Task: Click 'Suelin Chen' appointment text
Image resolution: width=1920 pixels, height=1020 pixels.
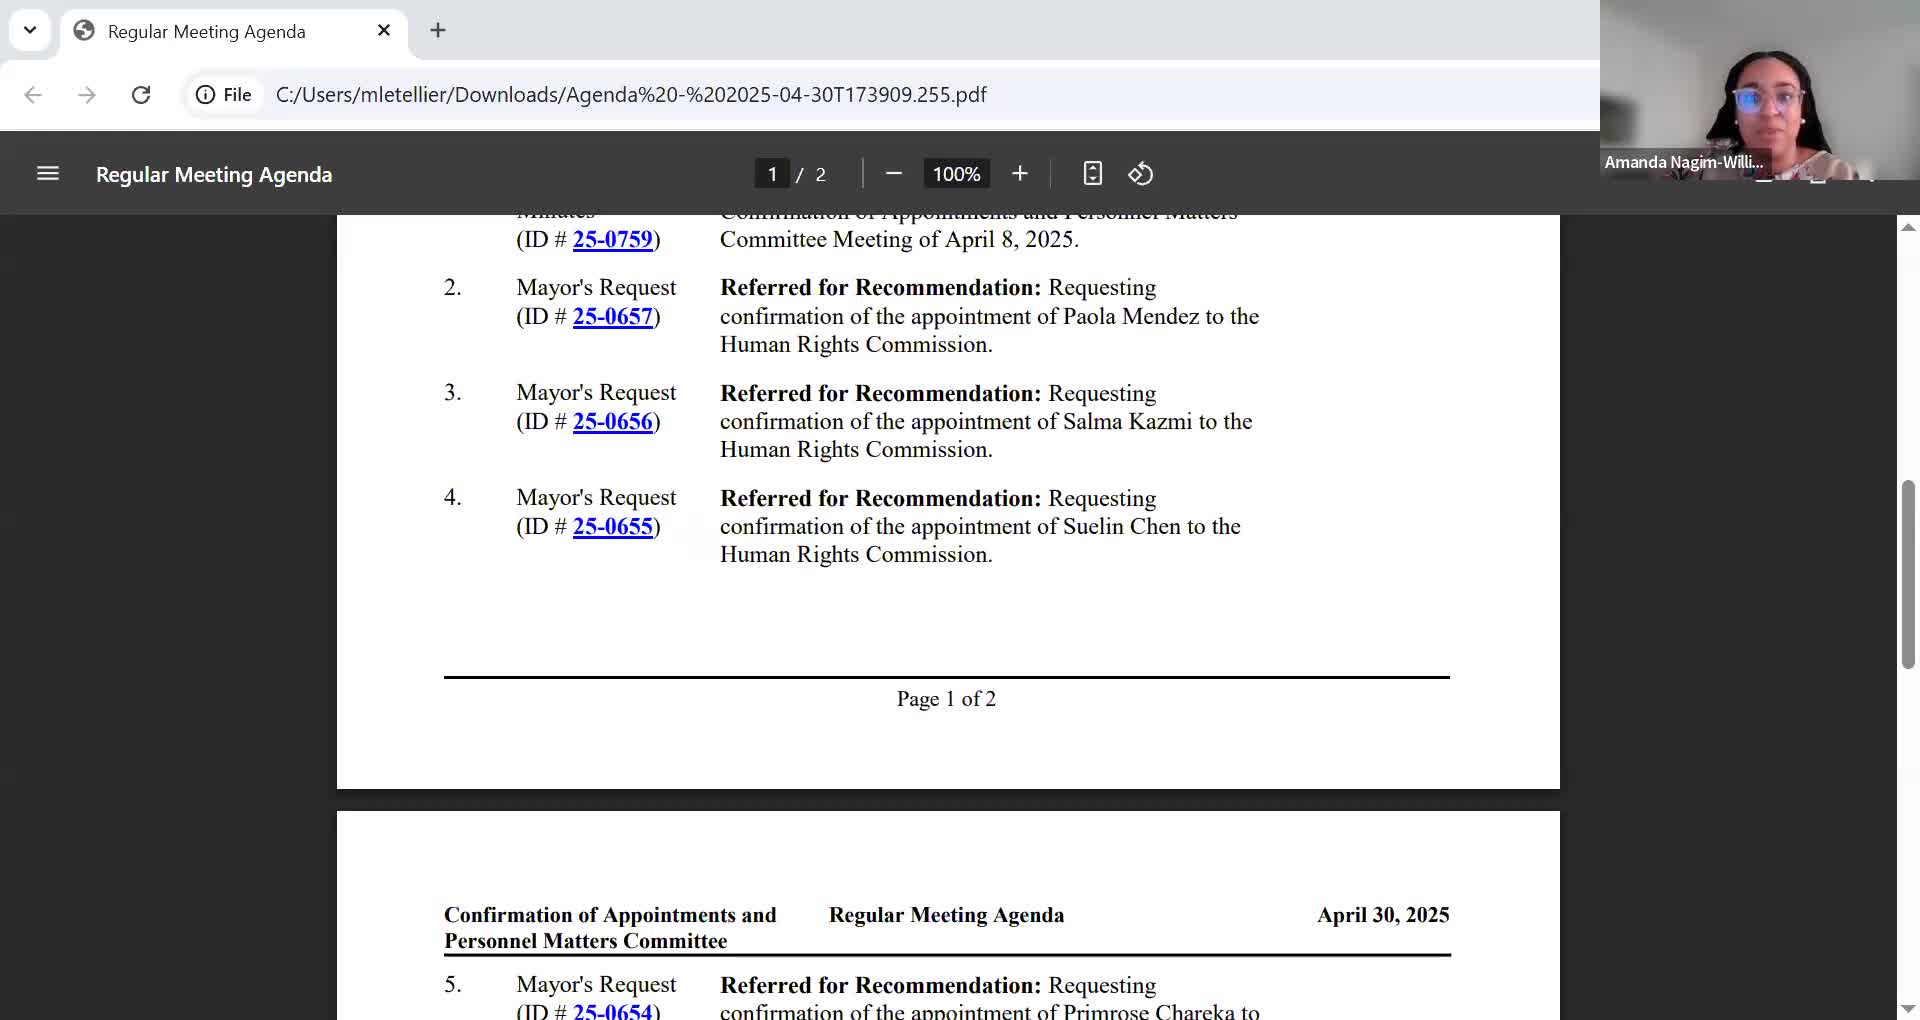Action: coord(1122,527)
